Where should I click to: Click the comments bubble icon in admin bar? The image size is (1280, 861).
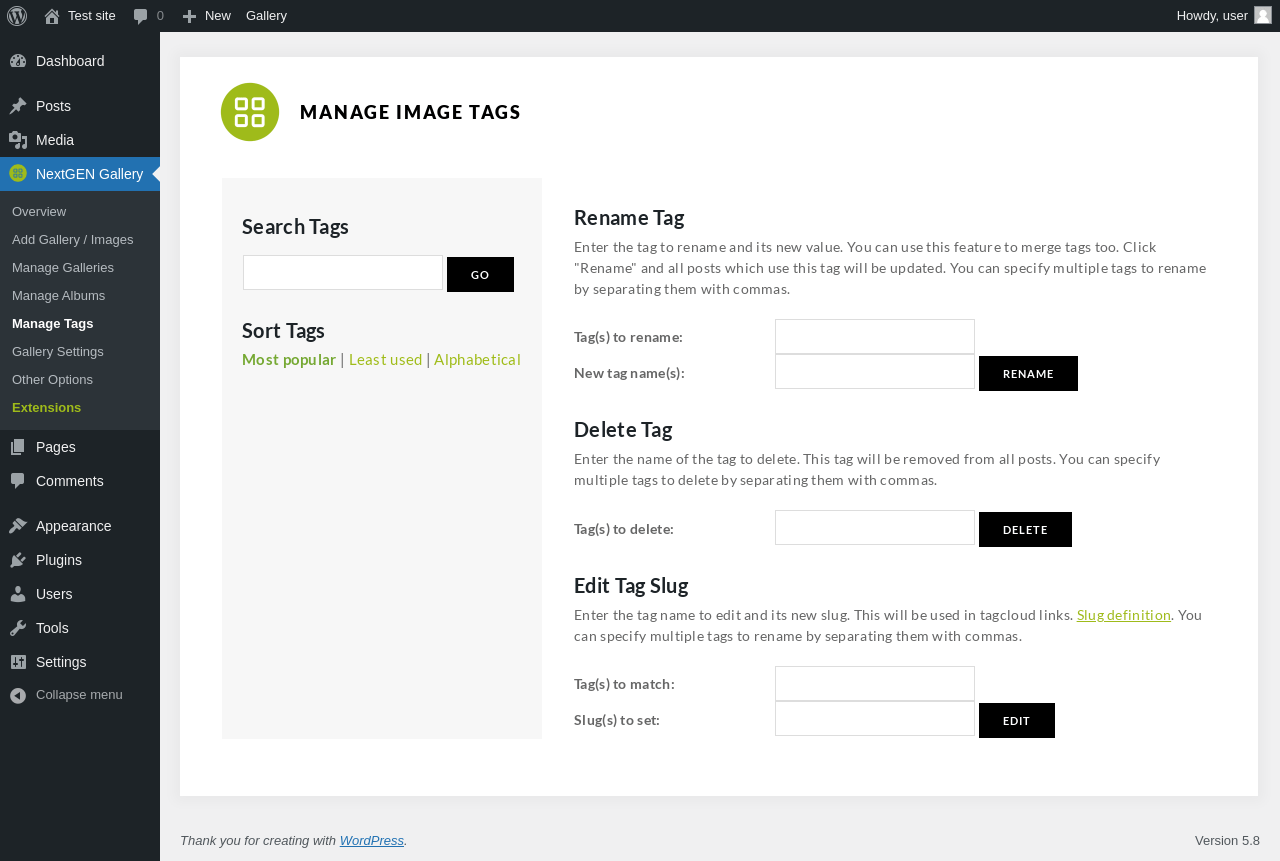(141, 16)
